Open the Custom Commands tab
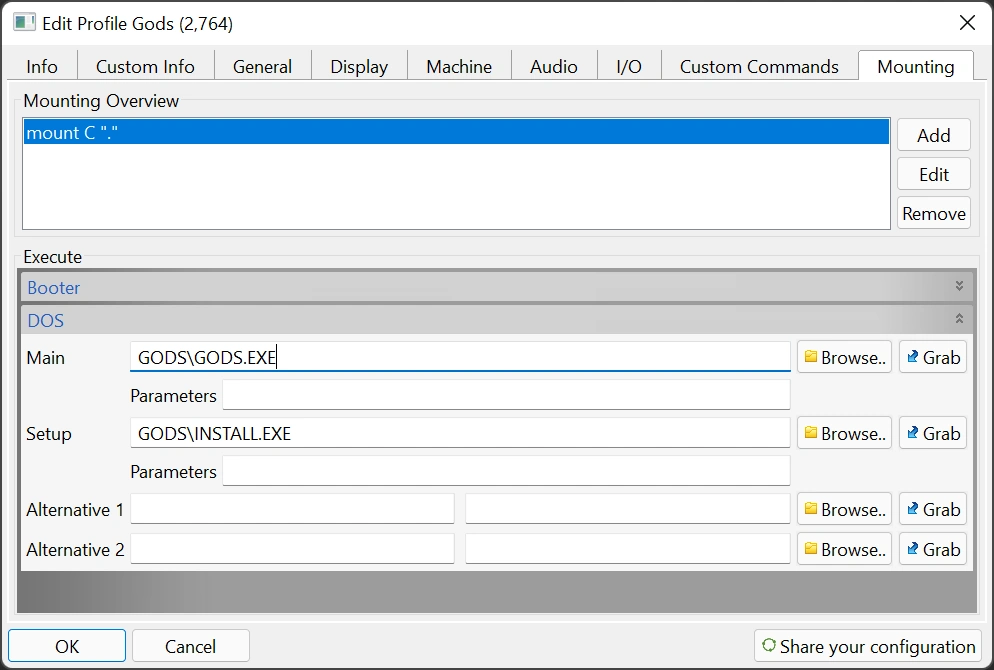The height and width of the screenshot is (670, 994). pyautogui.click(x=759, y=67)
